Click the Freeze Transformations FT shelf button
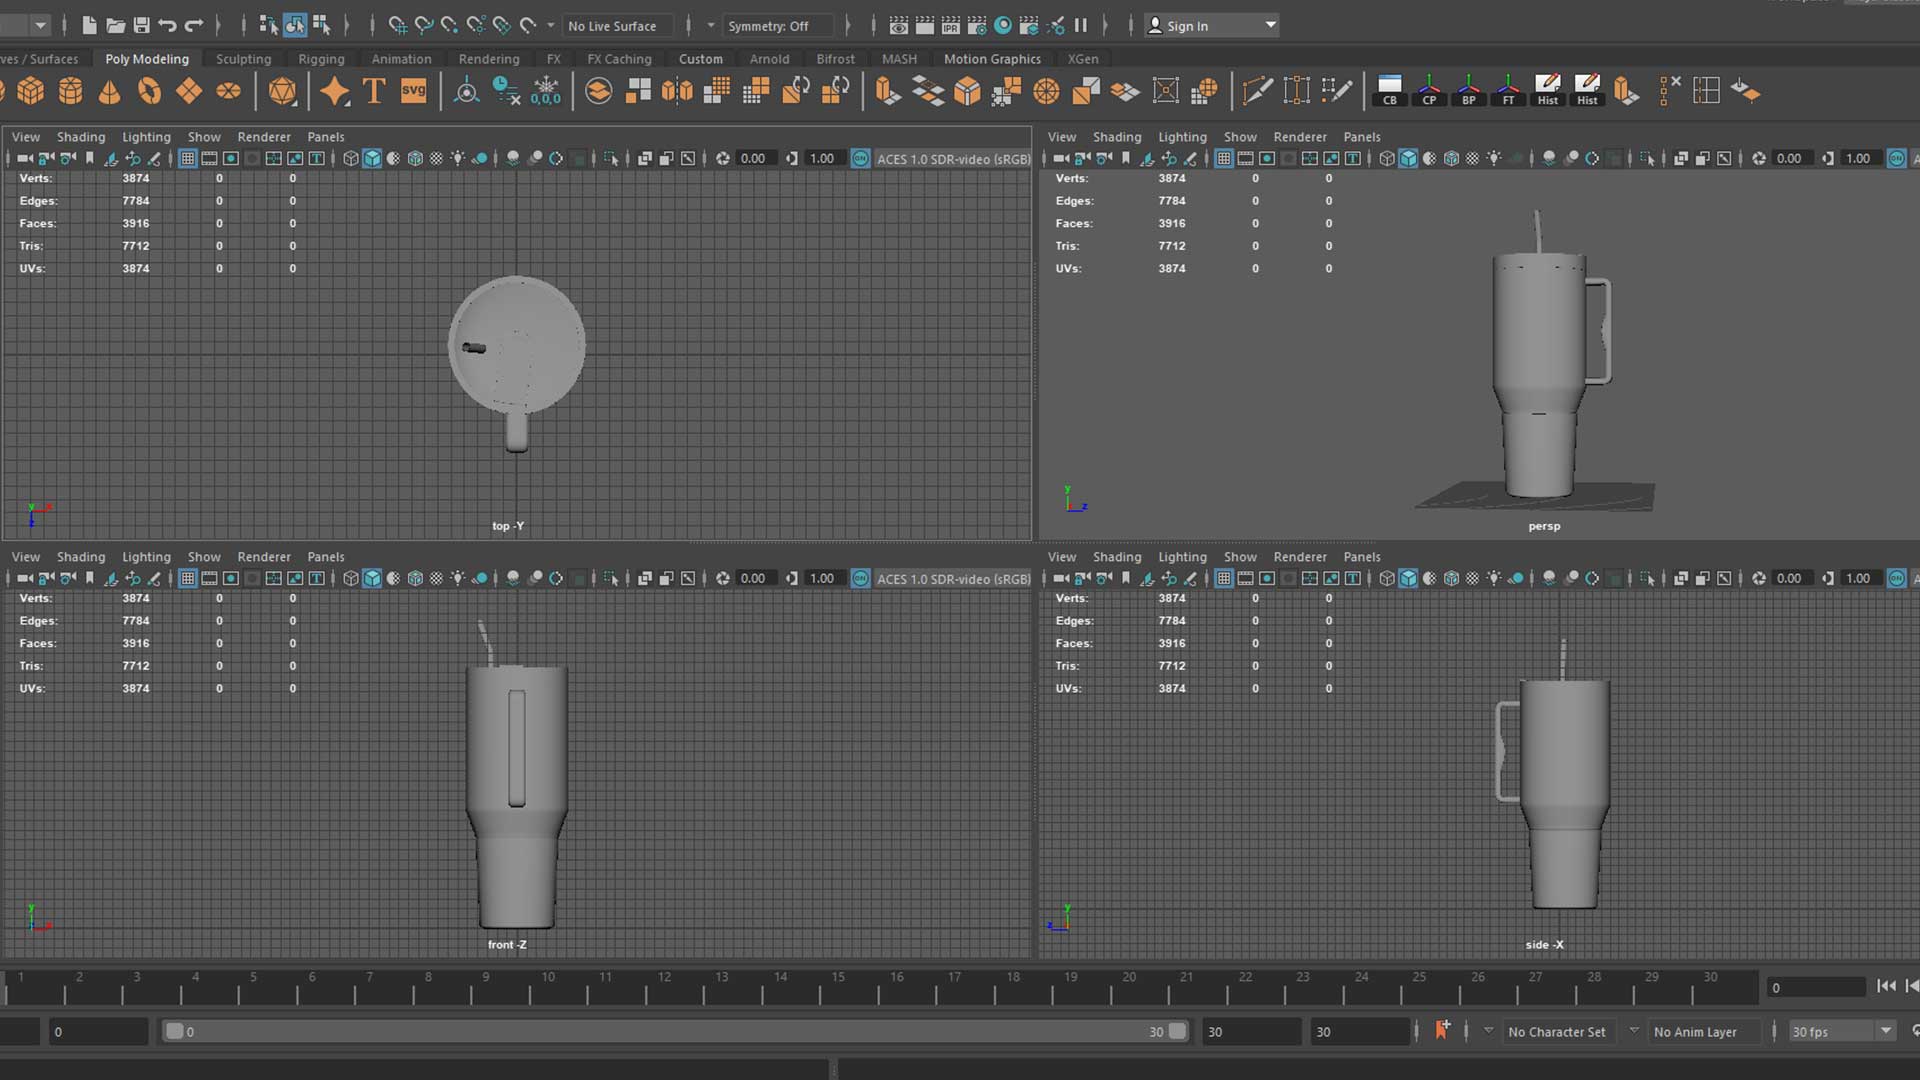The height and width of the screenshot is (1080, 1920). [x=1508, y=91]
